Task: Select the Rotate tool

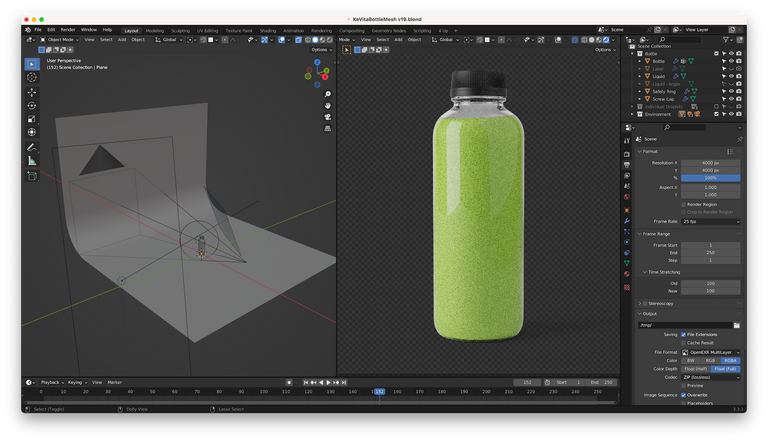Action: [x=31, y=105]
